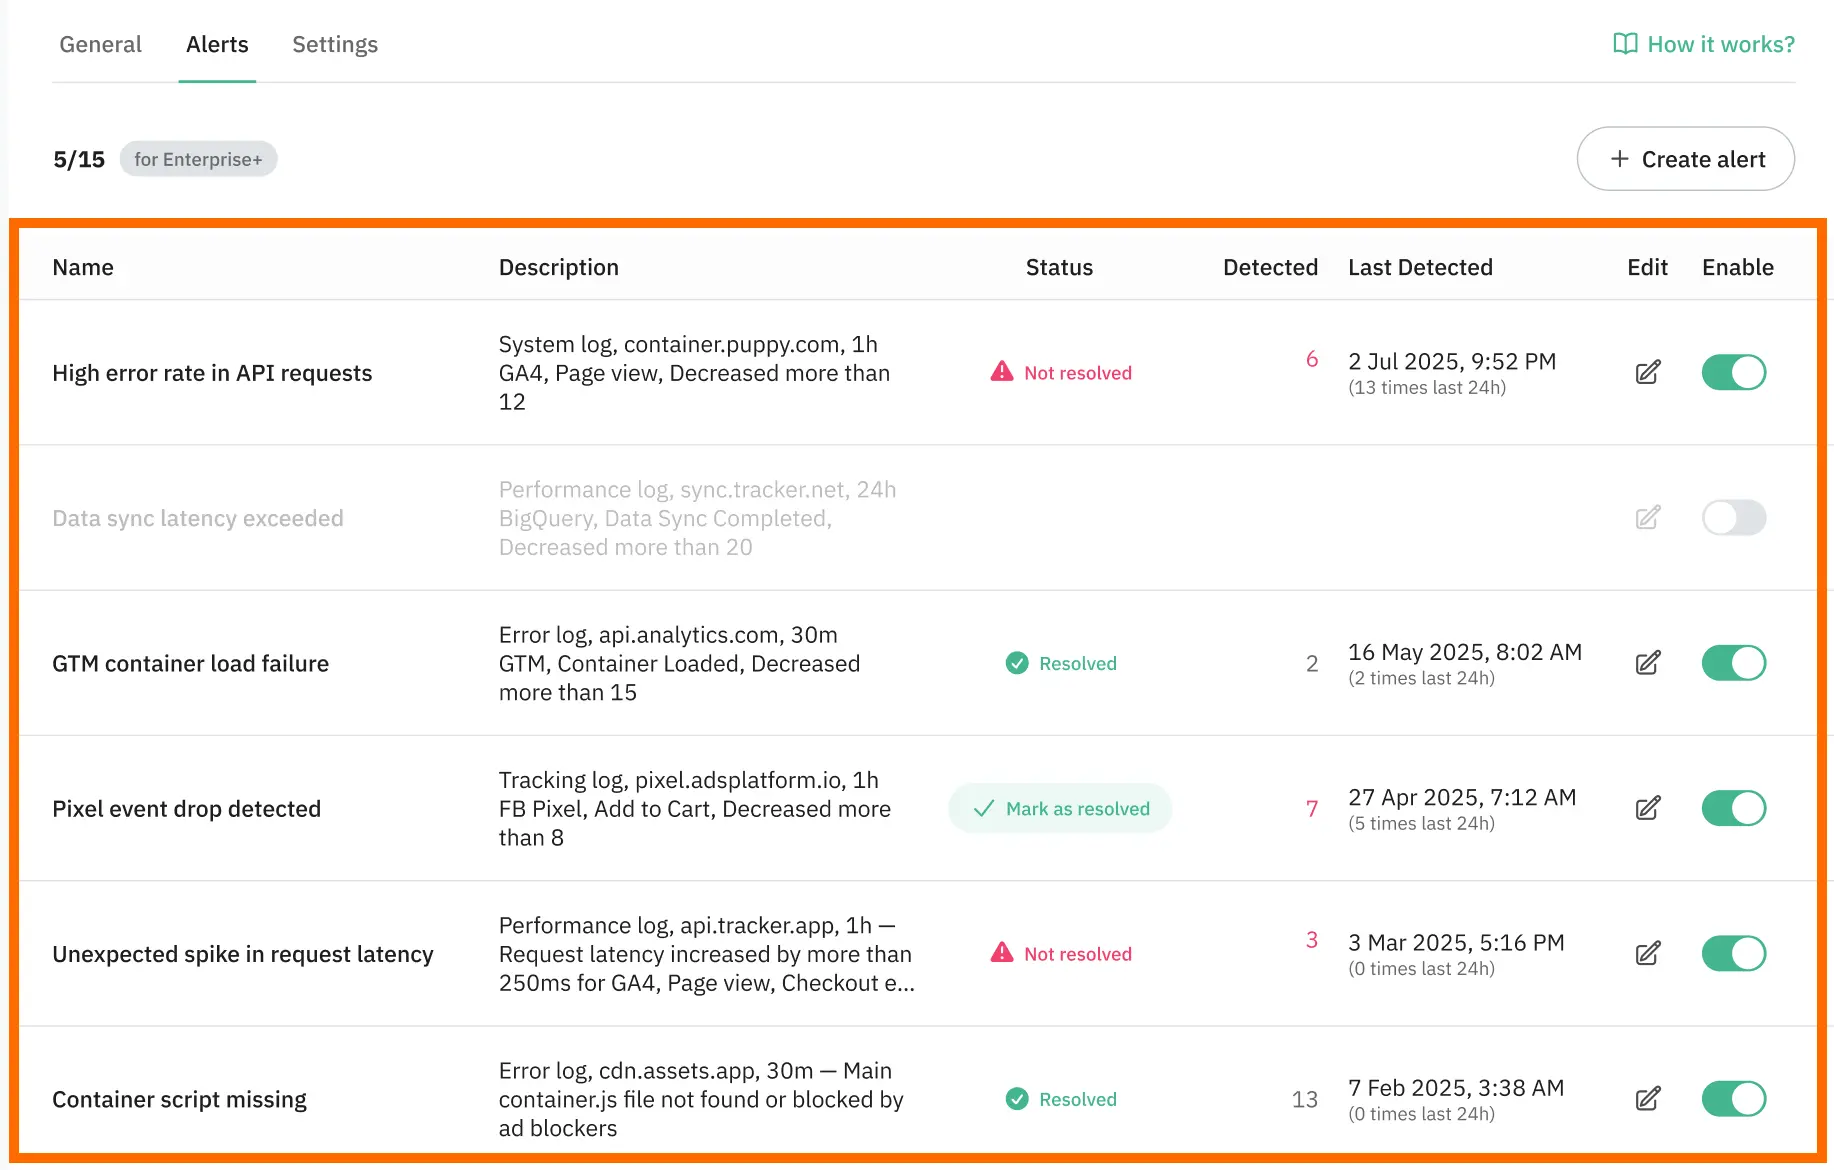Screen dimensions: 1834x1170
Task: Click the Create alert button
Action: pyautogui.click(x=1686, y=158)
